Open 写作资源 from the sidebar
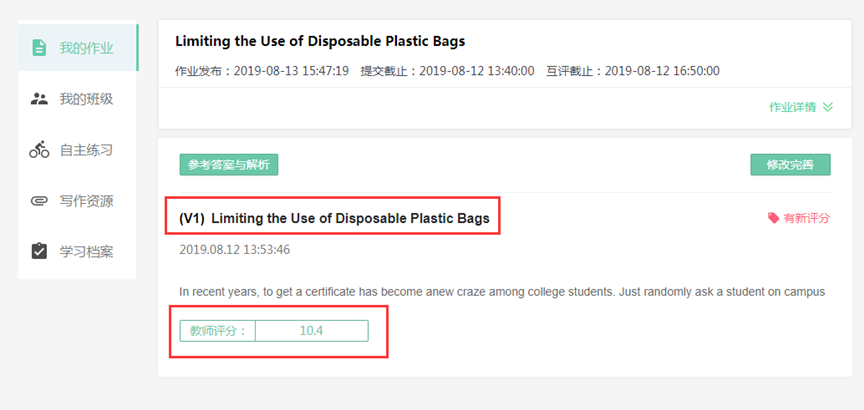Screen dimensions: 864x410 [86, 201]
